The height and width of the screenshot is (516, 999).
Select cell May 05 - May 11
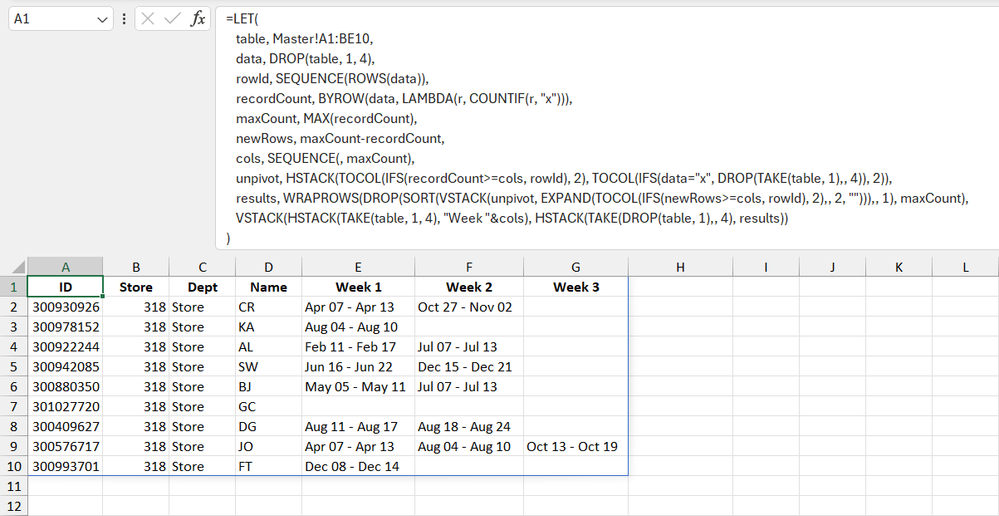coord(358,387)
